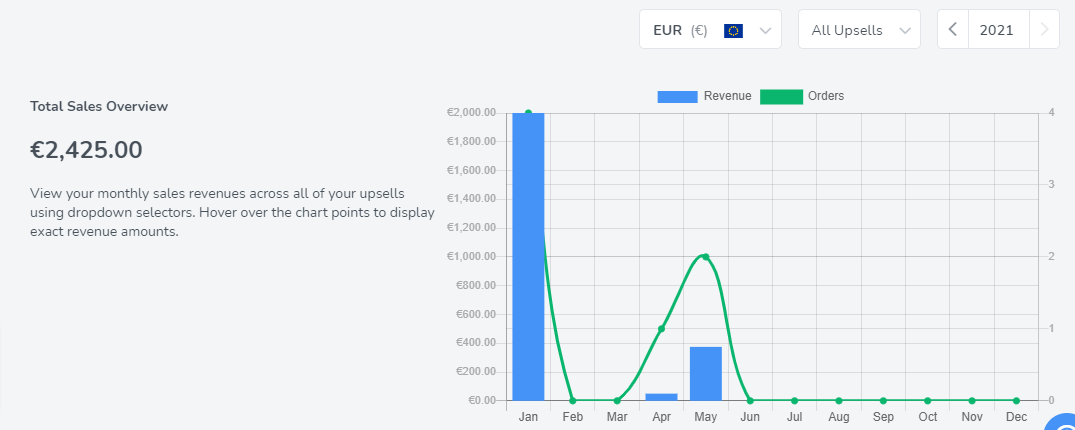1075x430 pixels.
Task: Click the Sep axis label
Action: click(883, 417)
